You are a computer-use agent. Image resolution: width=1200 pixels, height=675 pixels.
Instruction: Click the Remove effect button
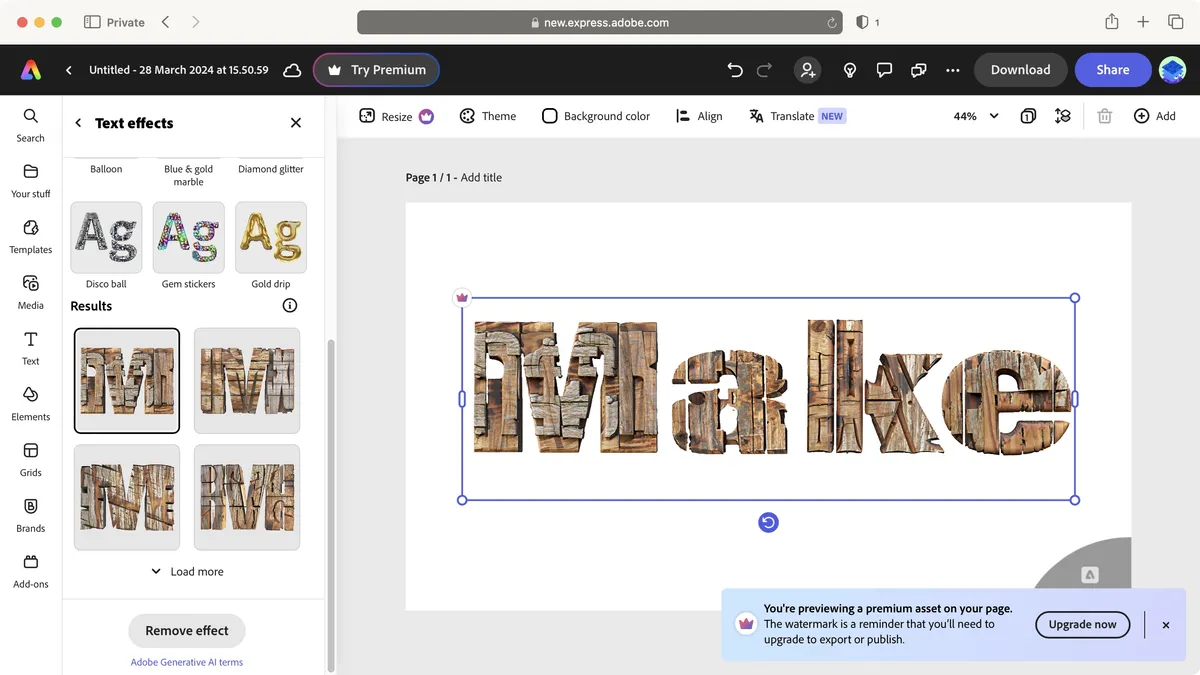(187, 630)
